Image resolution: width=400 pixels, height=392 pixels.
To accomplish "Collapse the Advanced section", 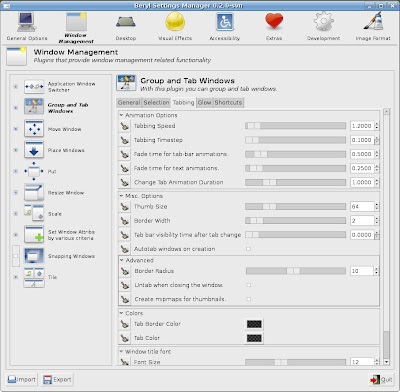I will click(122, 260).
